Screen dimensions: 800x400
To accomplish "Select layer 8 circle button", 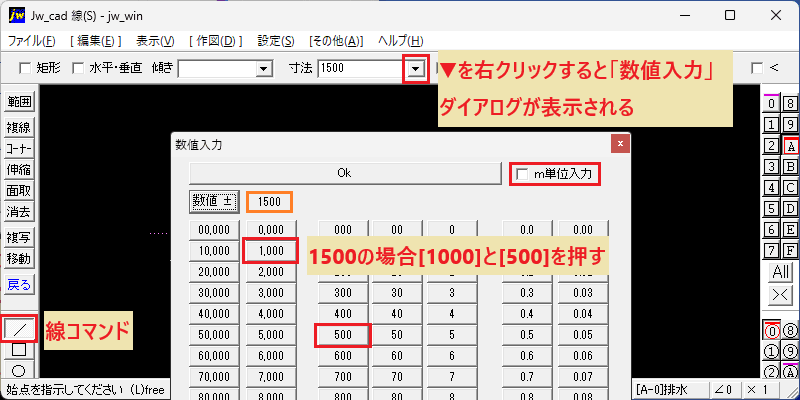I will point(791,331).
